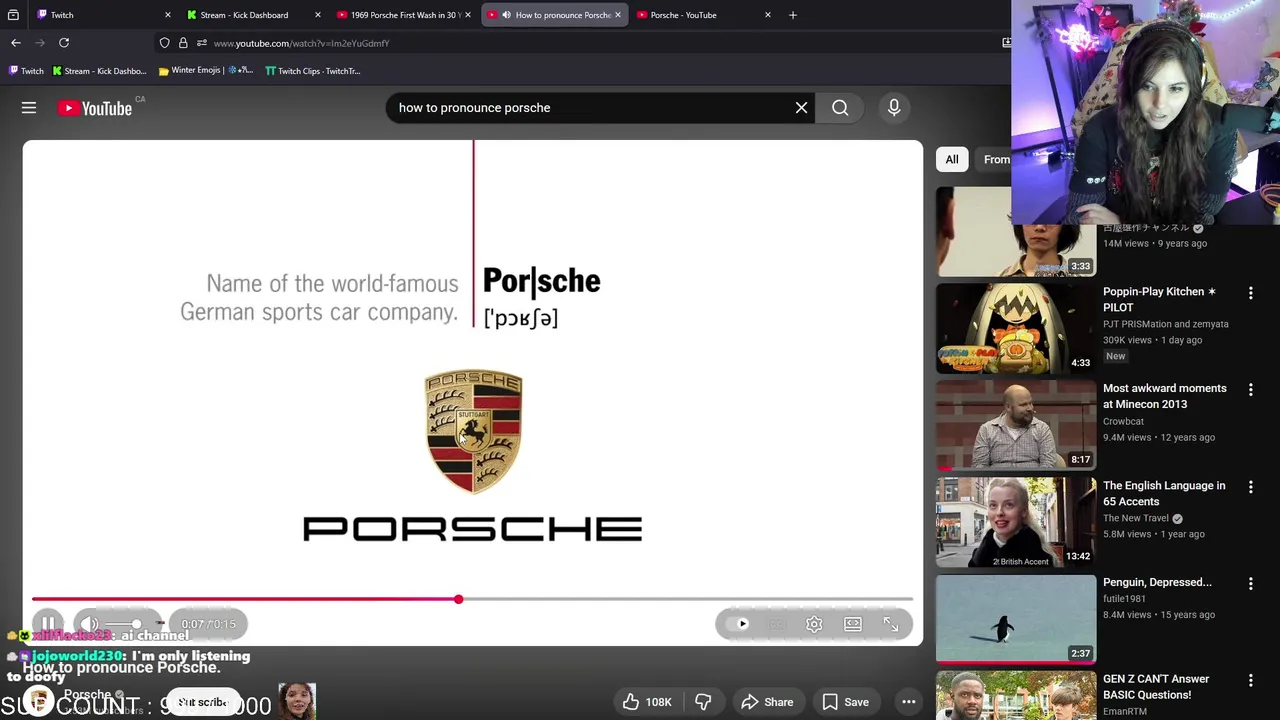
Task: Select the All filter chip
Action: (x=952, y=159)
